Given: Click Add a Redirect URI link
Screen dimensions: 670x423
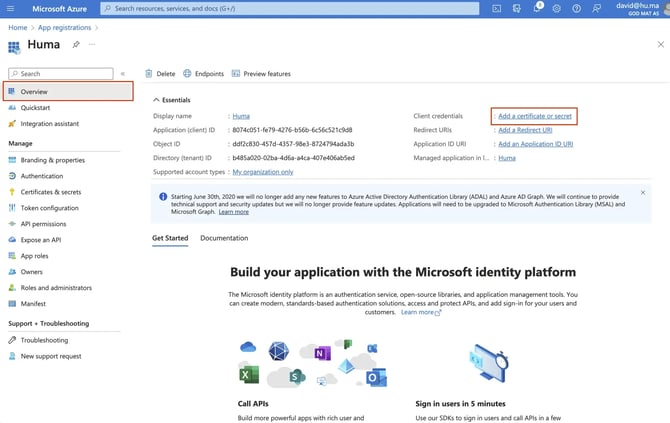Looking at the screenshot, I should point(525,130).
